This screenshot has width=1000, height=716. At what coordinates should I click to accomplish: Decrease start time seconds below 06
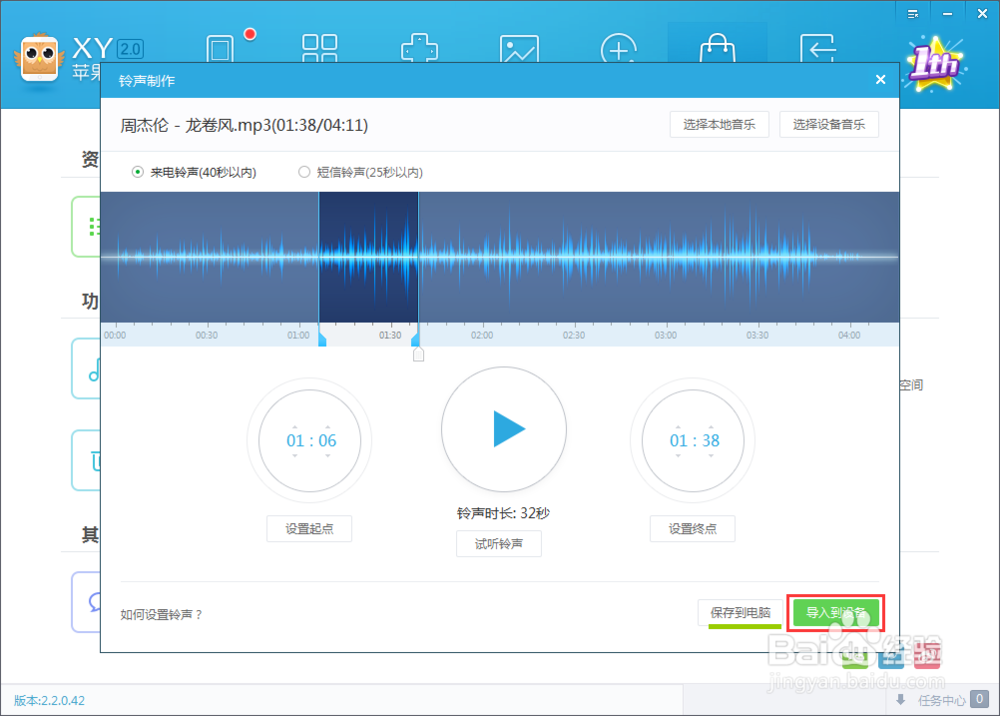point(328,456)
